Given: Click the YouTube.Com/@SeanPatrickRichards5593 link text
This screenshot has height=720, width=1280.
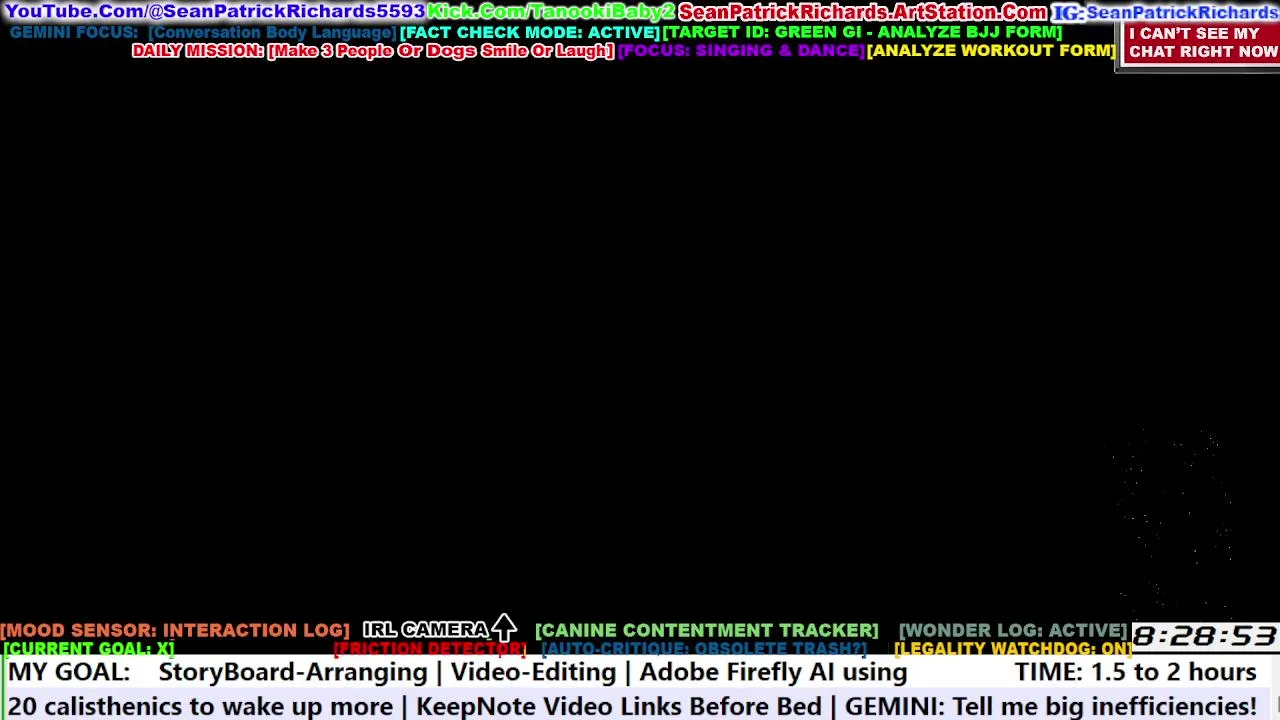Looking at the screenshot, I should tap(215, 12).
